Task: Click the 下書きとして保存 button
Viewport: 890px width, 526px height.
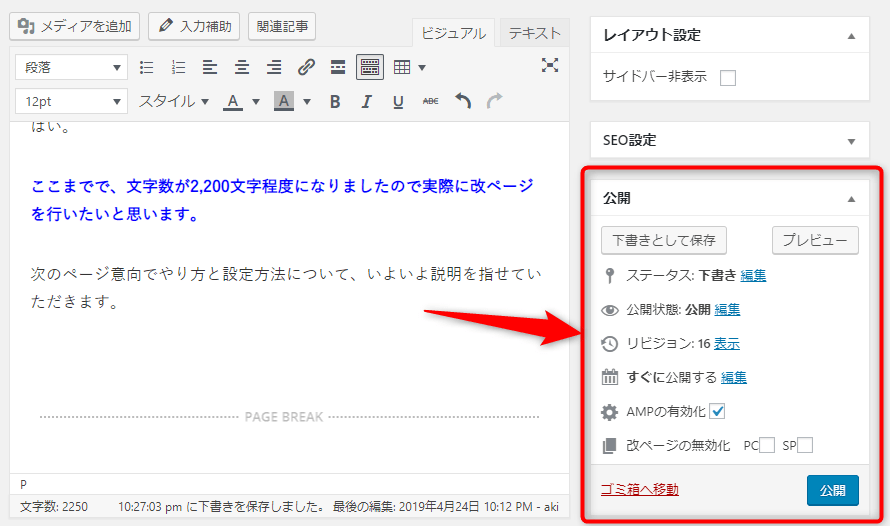Action: [x=663, y=241]
